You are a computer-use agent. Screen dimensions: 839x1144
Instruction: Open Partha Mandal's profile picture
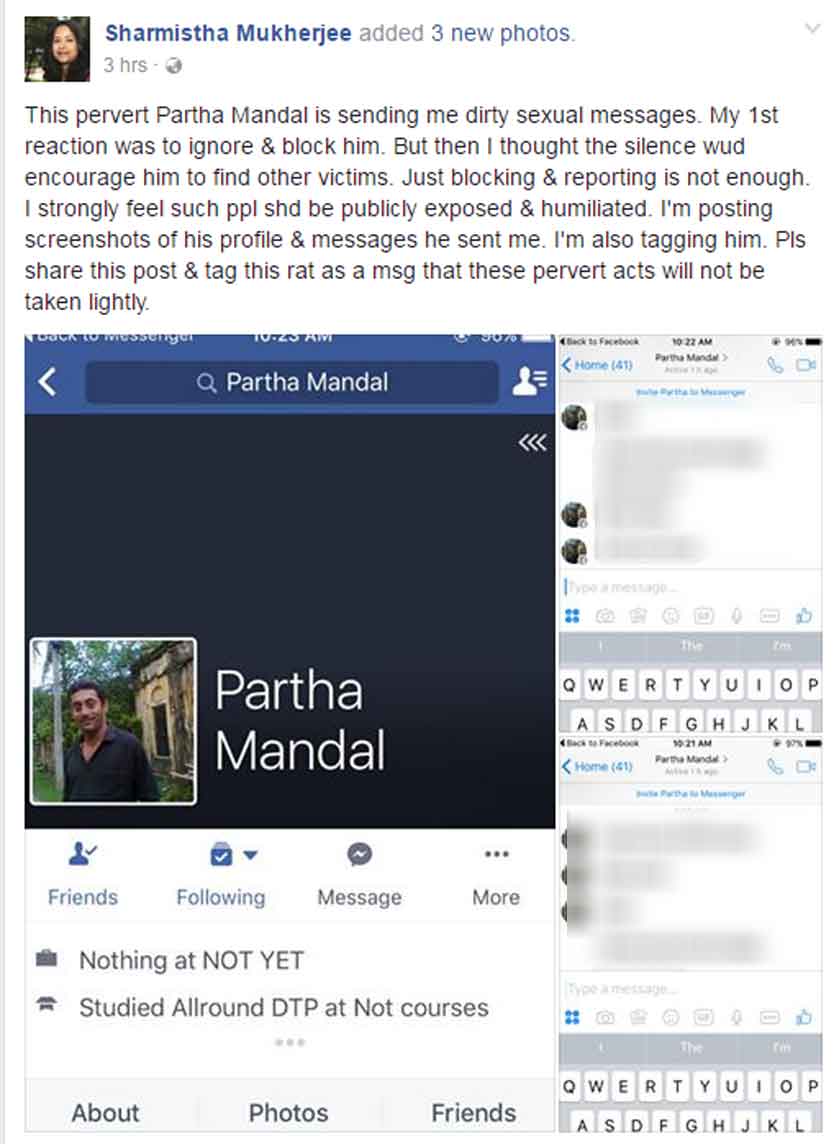pos(113,722)
